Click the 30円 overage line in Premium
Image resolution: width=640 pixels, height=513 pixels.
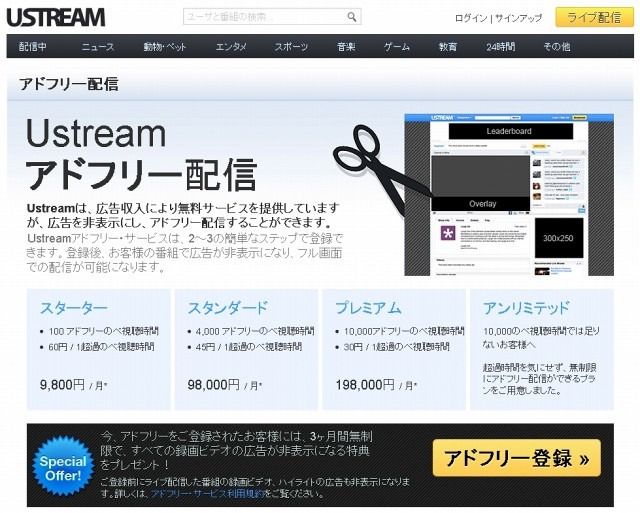tap(396, 347)
